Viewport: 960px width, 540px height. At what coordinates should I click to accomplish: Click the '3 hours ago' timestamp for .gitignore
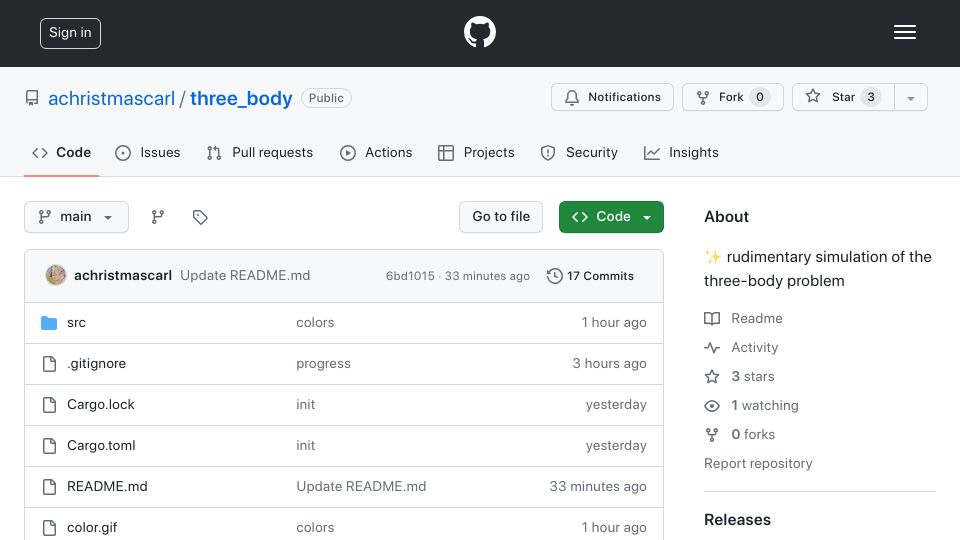coord(609,364)
